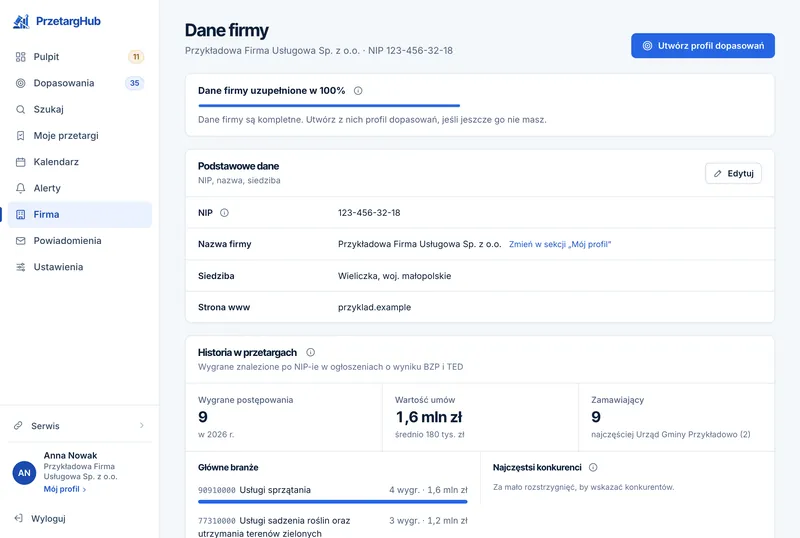This screenshot has width=800, height=538.
Task: Click the pencil icon in Edytuj button
Action: click(x=717, y=174)
